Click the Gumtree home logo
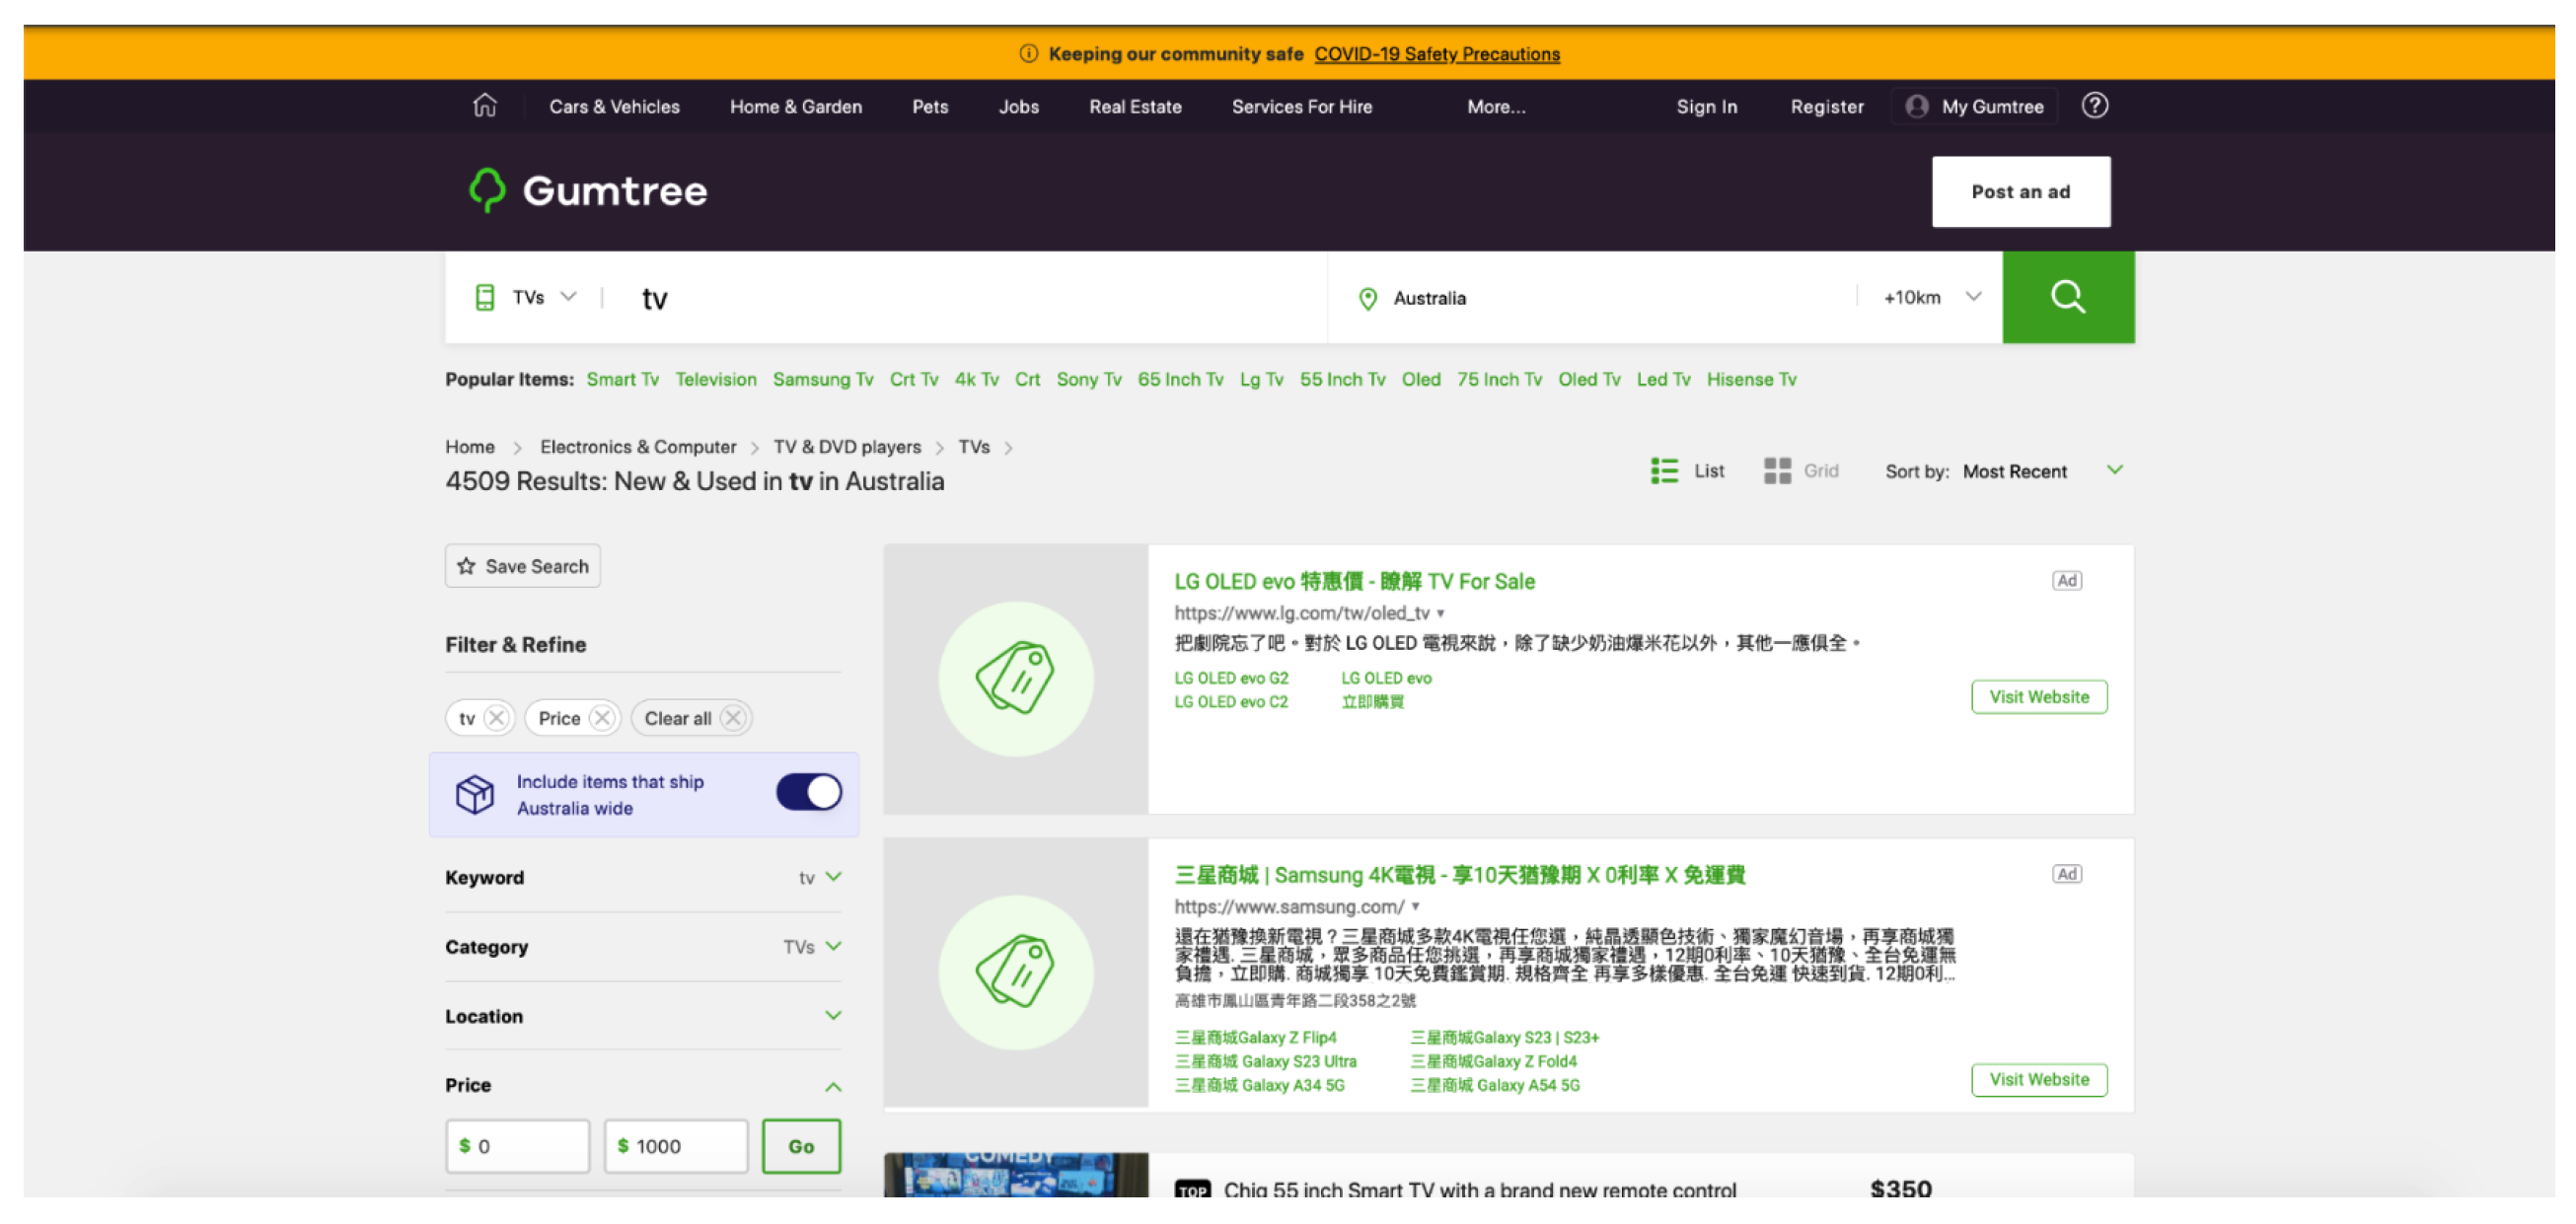 pos(586,190)
